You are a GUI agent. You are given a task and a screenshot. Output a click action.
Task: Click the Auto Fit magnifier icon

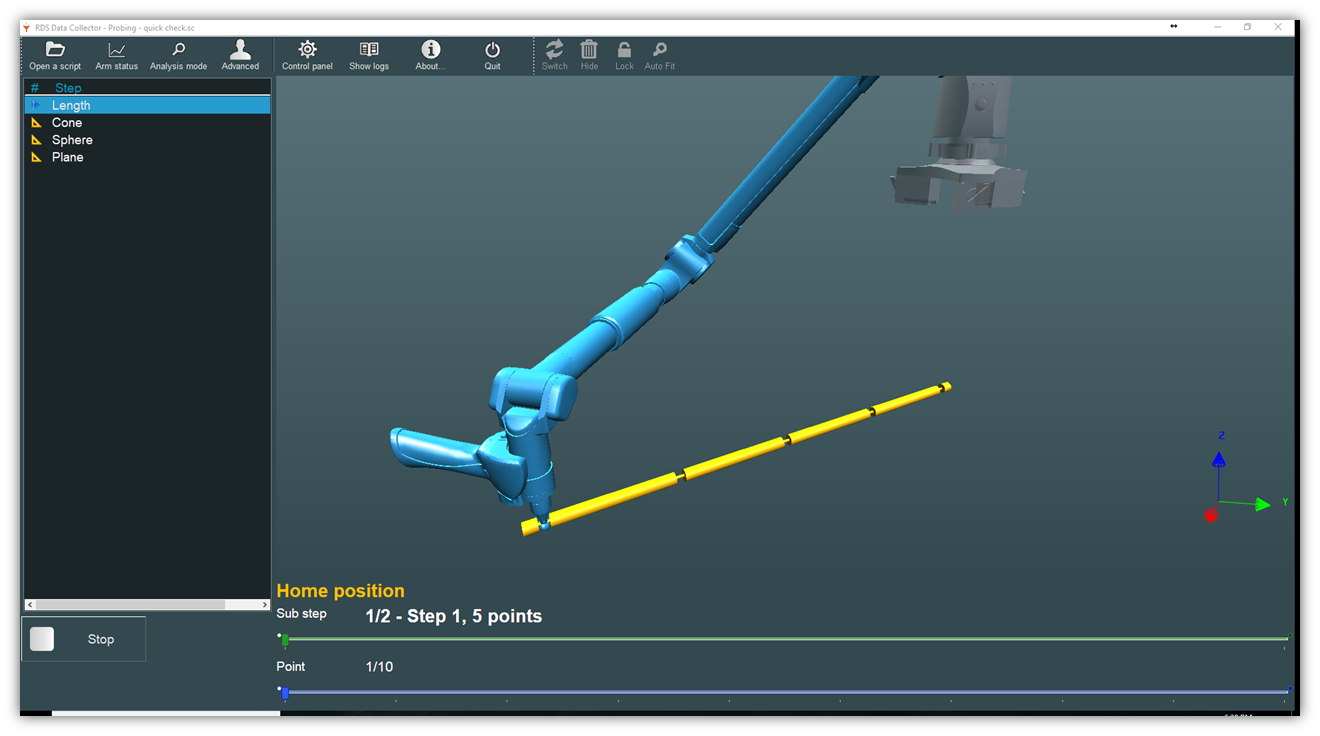pyautogui.click(x=659, y=55)
